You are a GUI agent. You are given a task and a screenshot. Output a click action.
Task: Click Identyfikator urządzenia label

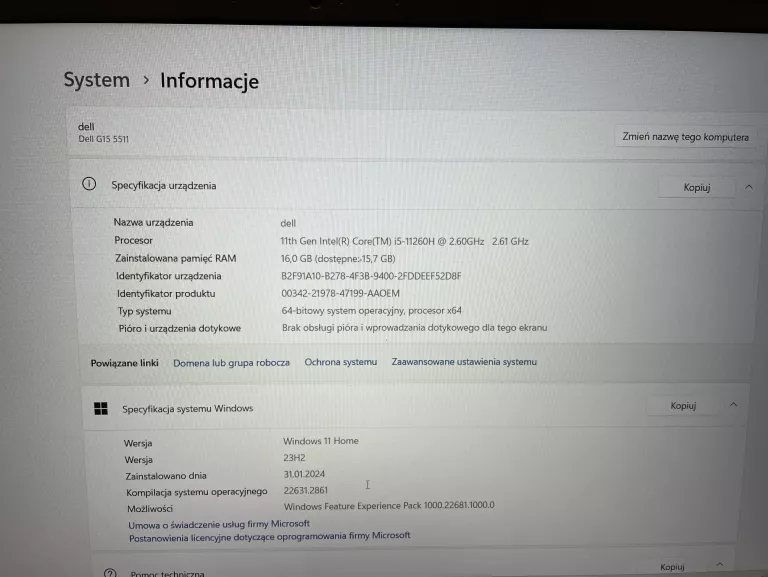click(168, 276)
